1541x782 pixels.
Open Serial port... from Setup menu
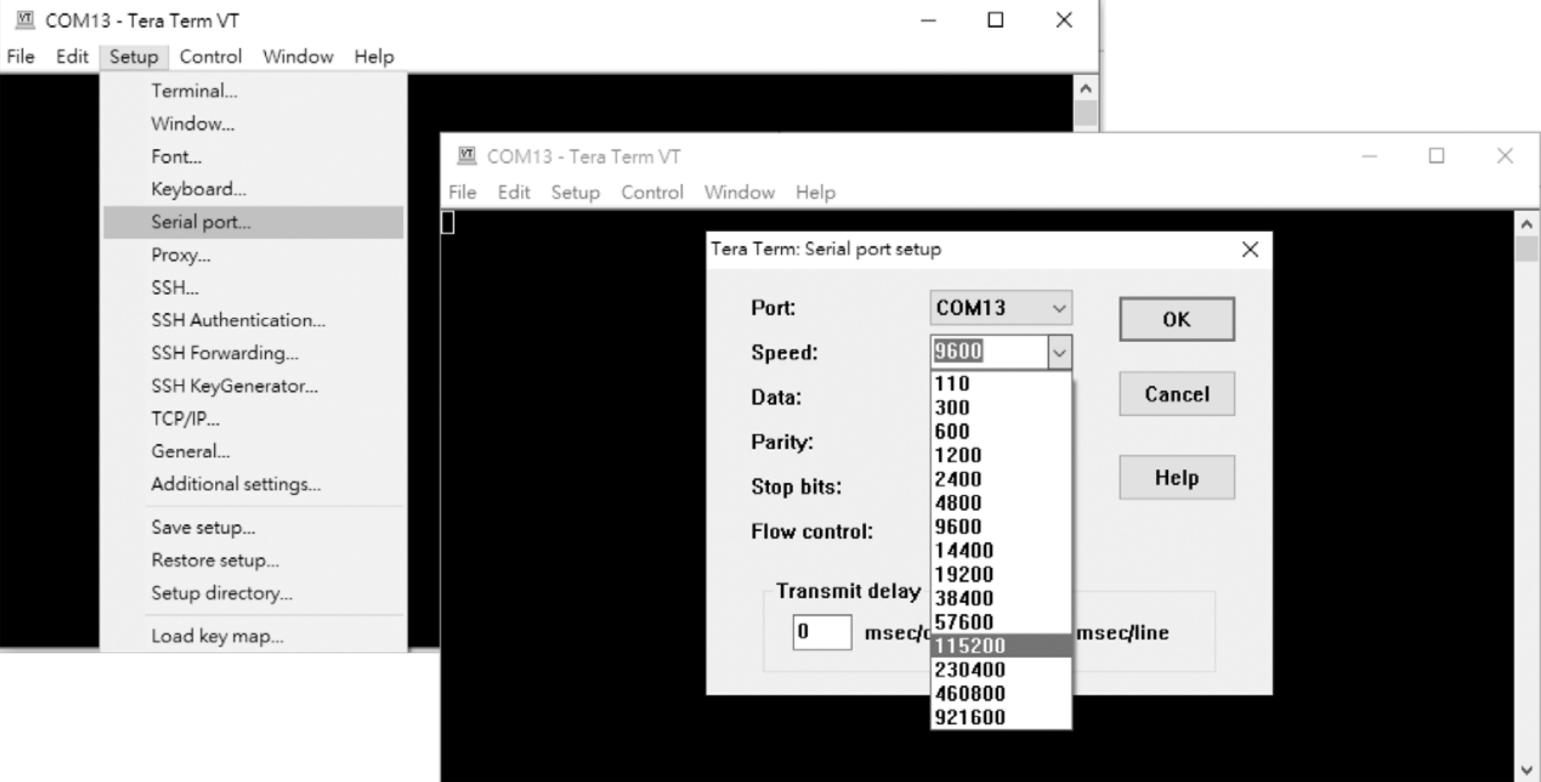254,222
